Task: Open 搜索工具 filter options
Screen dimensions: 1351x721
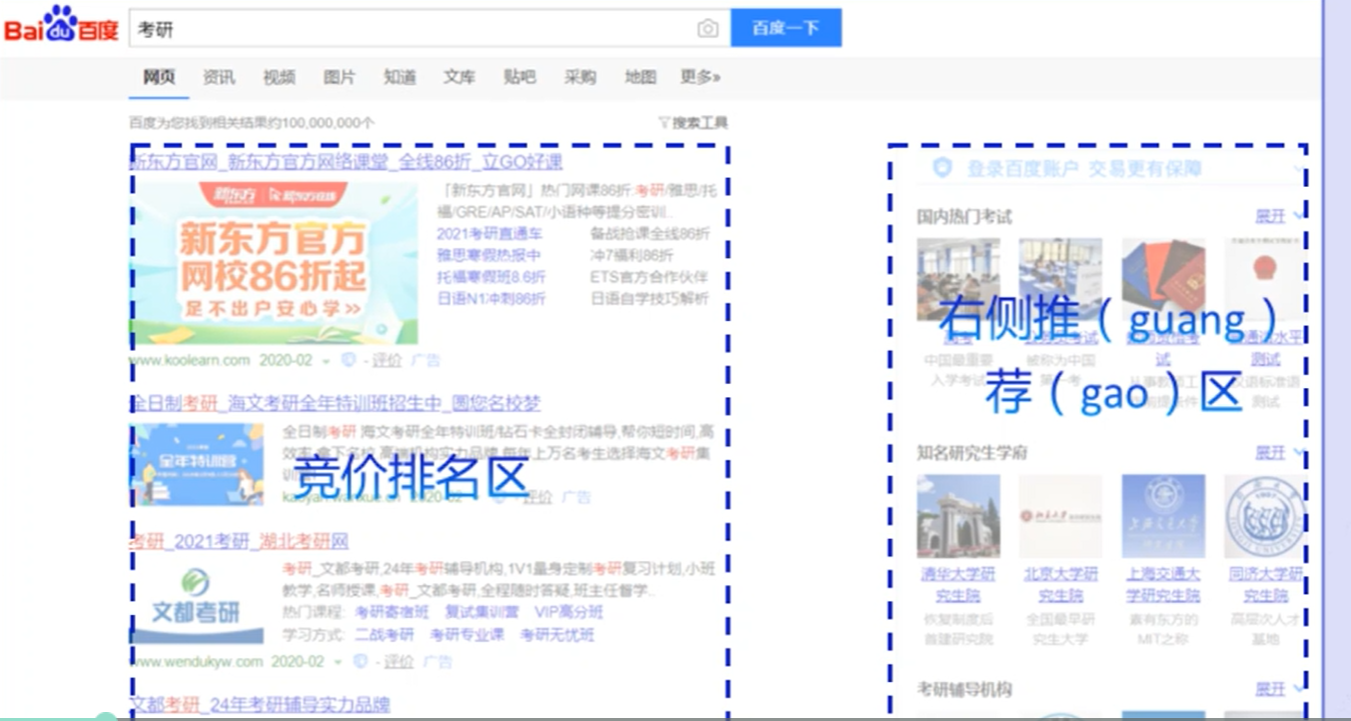Action: [x=693, y=123]
